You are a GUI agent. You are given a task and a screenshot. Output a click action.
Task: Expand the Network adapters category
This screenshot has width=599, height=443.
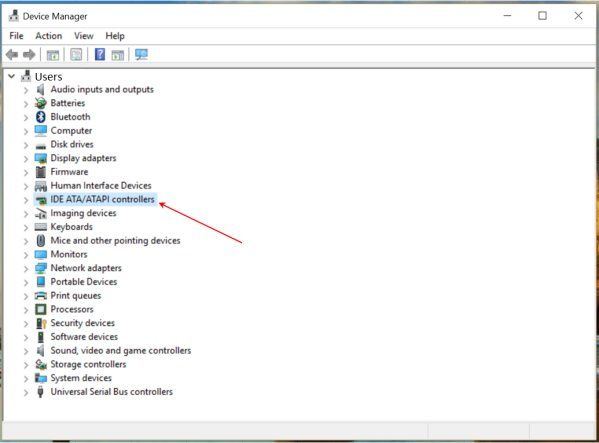pyautogui.click(x=26, y=268)
